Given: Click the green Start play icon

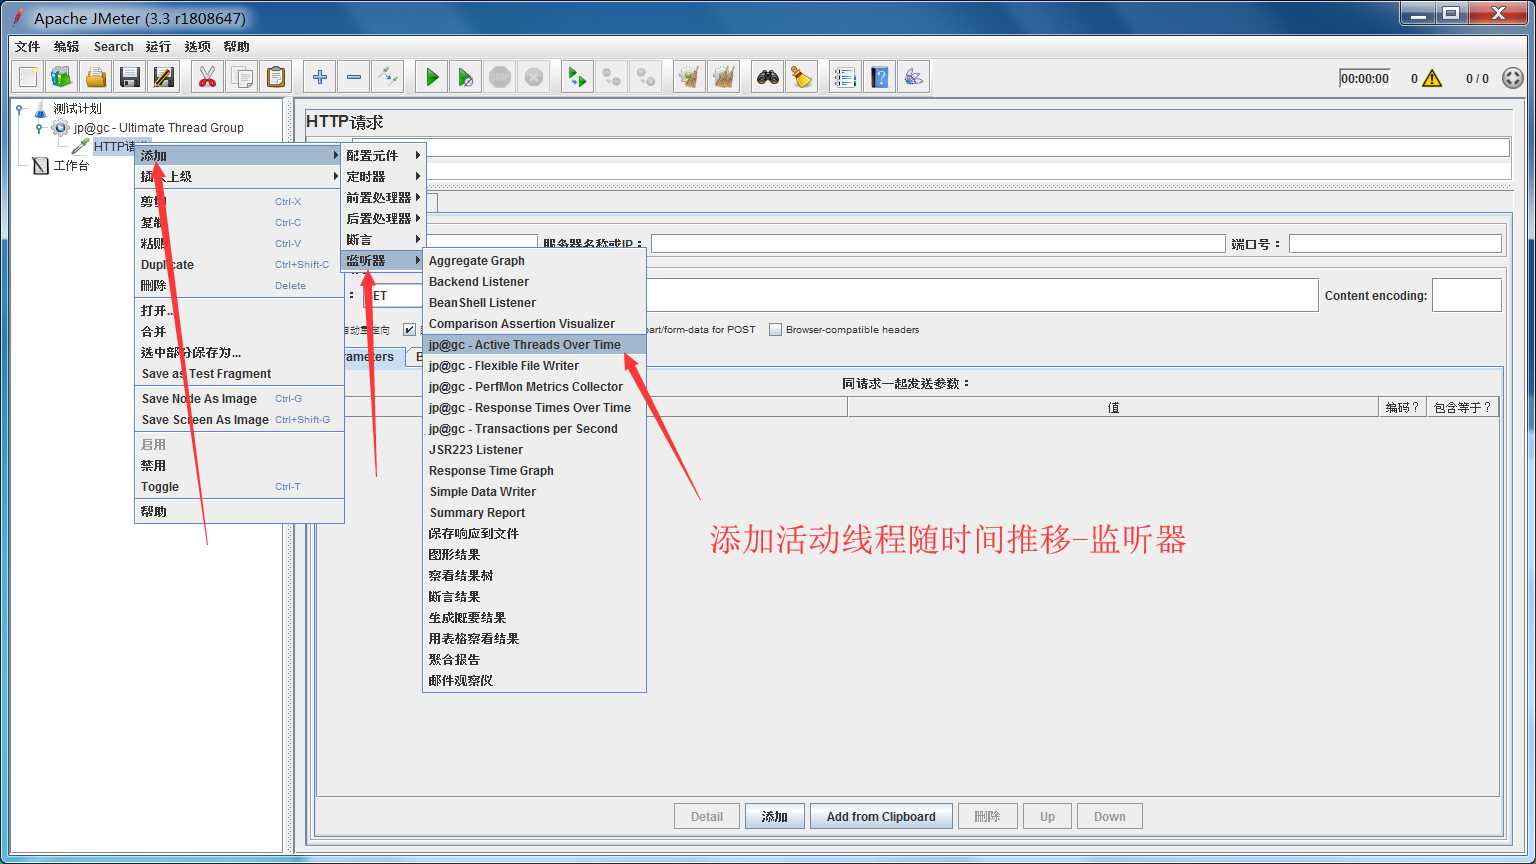Looking at the screenshot, I should click(x=432, y=77).
